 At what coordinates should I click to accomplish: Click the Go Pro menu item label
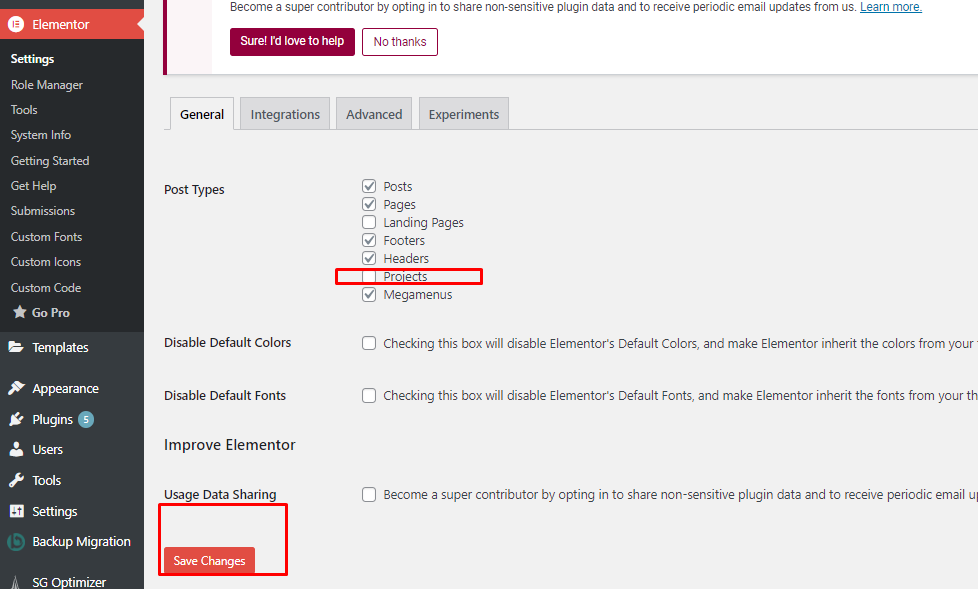(51, 313)
